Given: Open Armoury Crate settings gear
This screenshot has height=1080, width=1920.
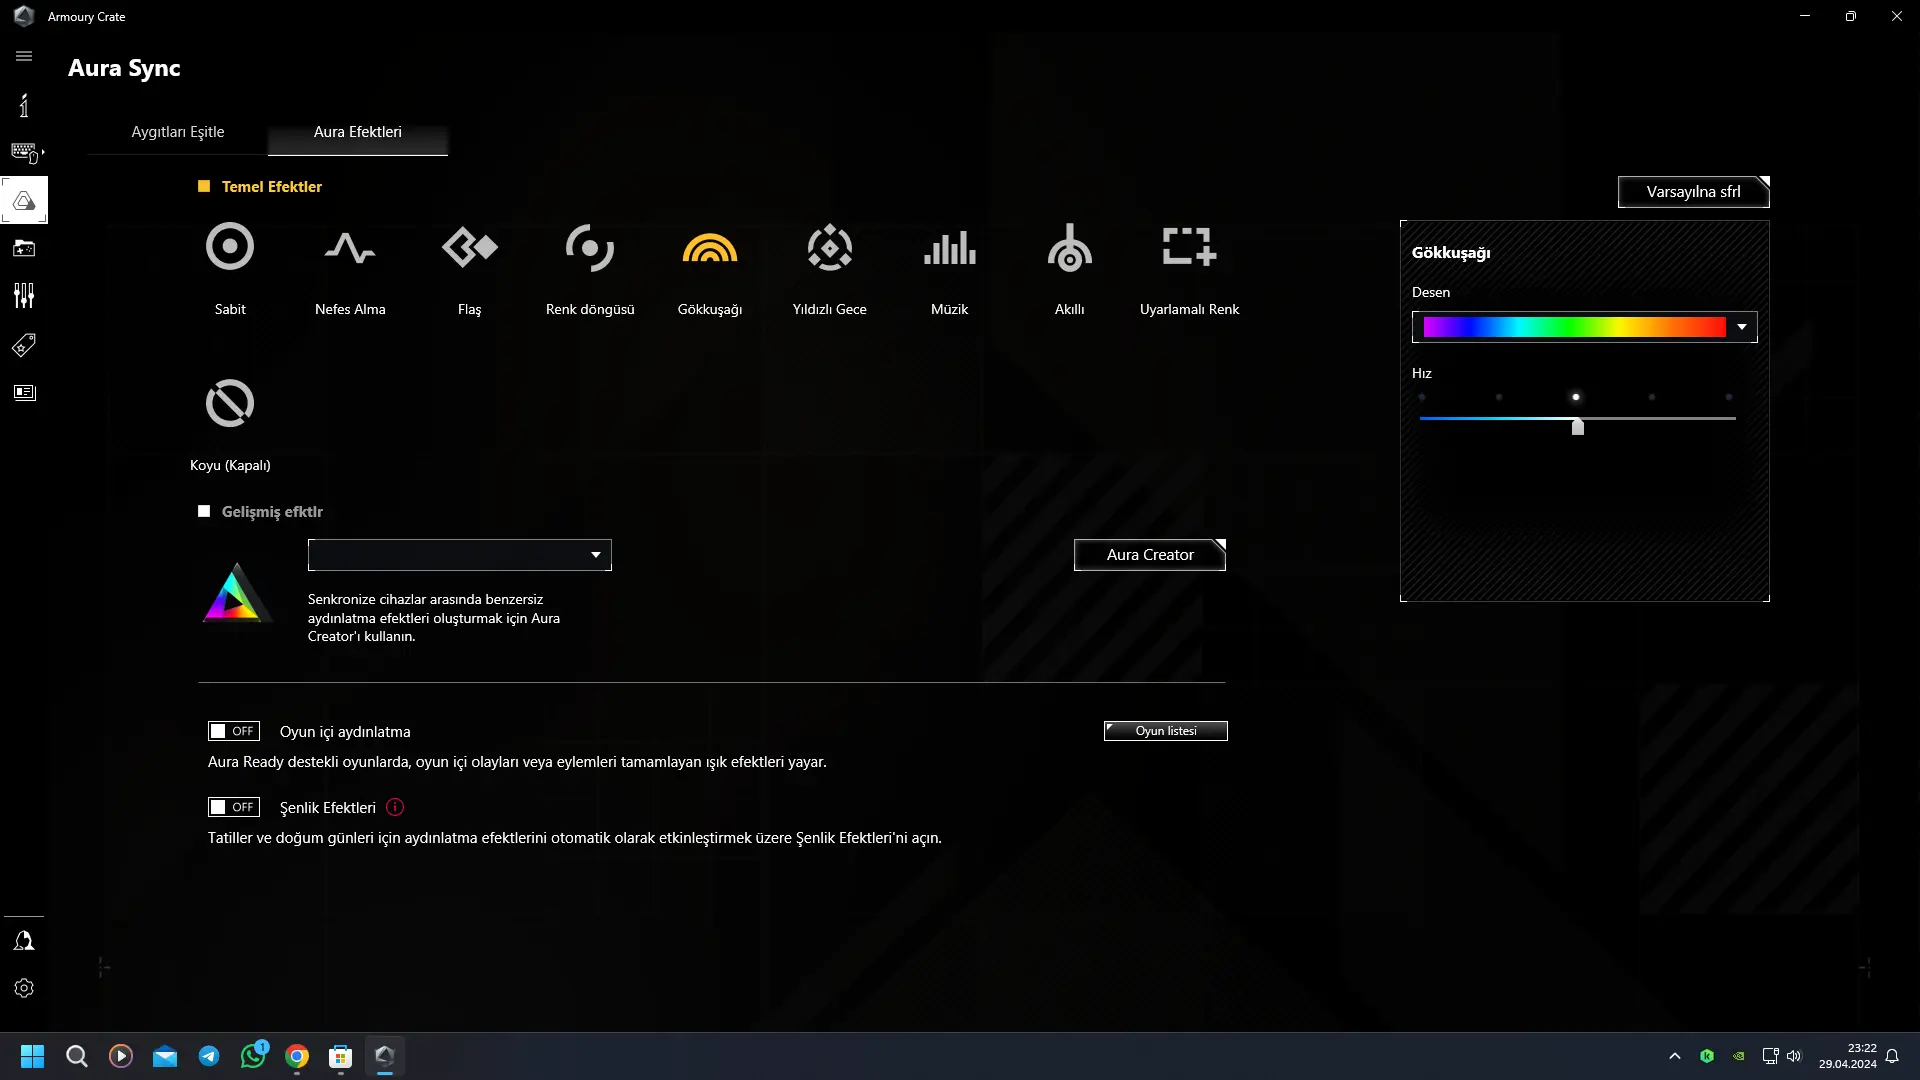Looking at the screenshot, I should (x=24, y=988).
